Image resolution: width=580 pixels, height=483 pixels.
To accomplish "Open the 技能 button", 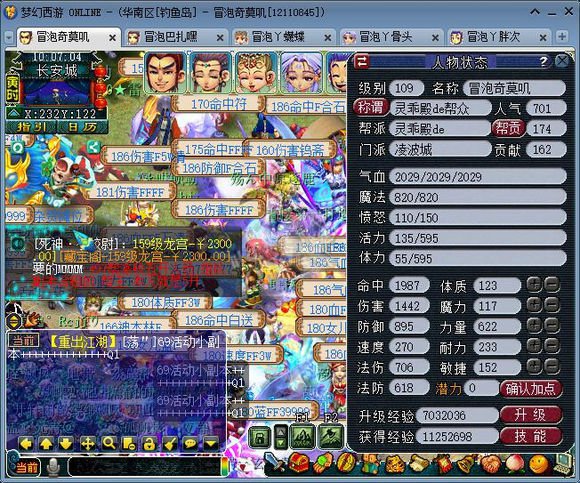I will pos(531,436).
